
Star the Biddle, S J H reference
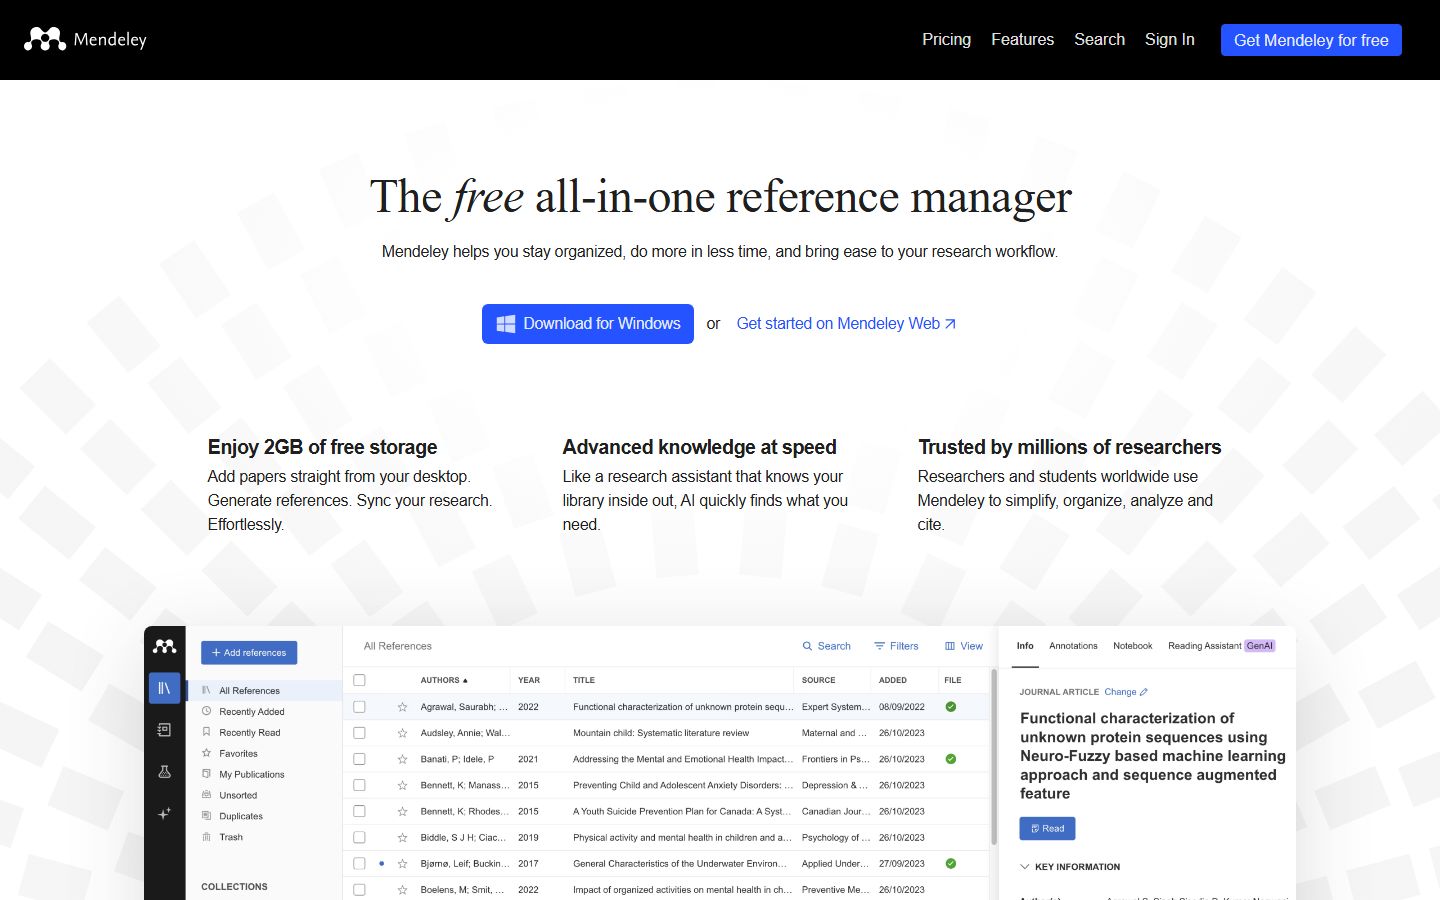point(402,837)
